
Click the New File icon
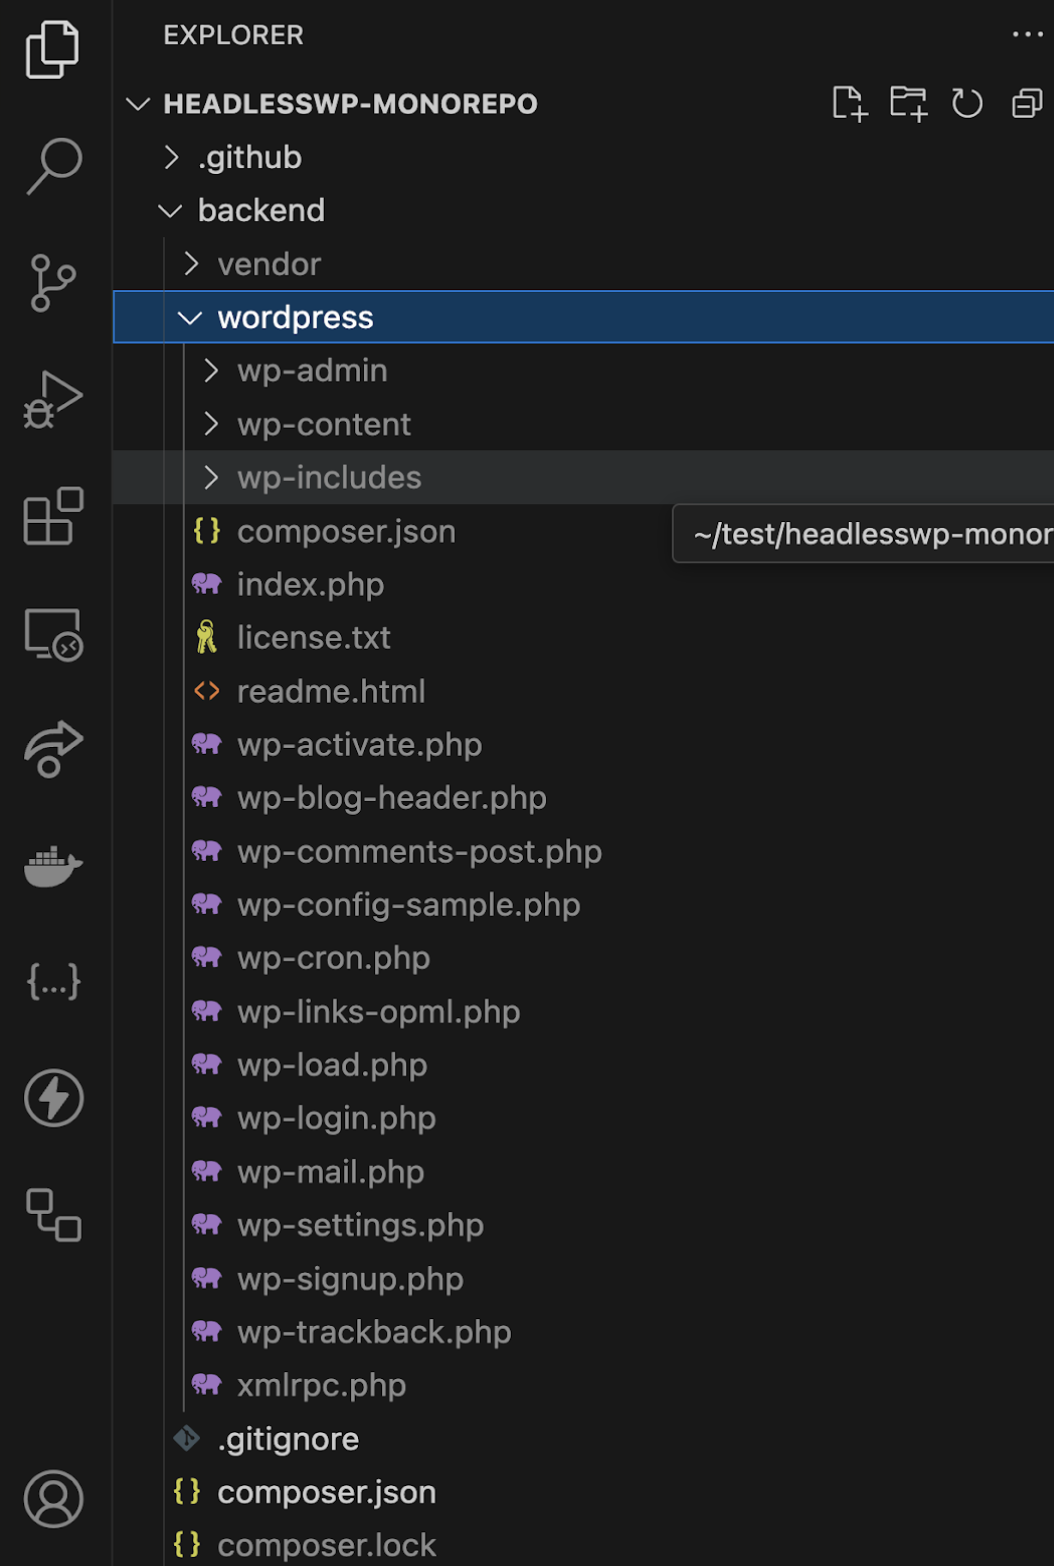(849, 103)
